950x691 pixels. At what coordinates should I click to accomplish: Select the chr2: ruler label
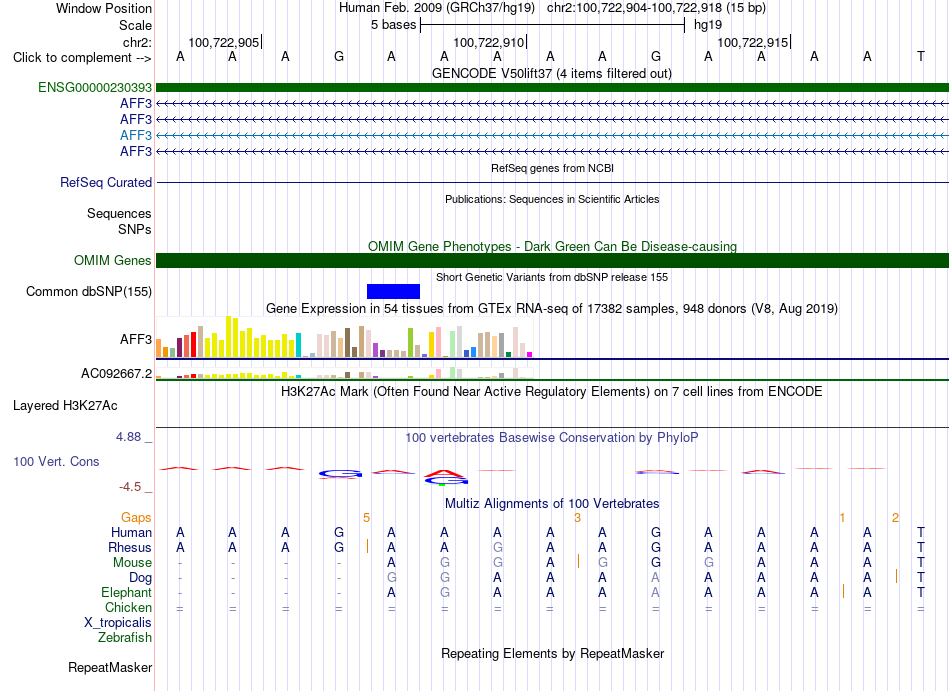pos(138,42)
